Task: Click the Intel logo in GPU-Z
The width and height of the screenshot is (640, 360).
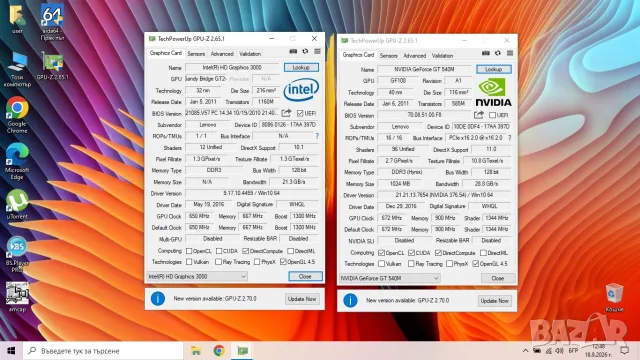Action: point(301,89)
